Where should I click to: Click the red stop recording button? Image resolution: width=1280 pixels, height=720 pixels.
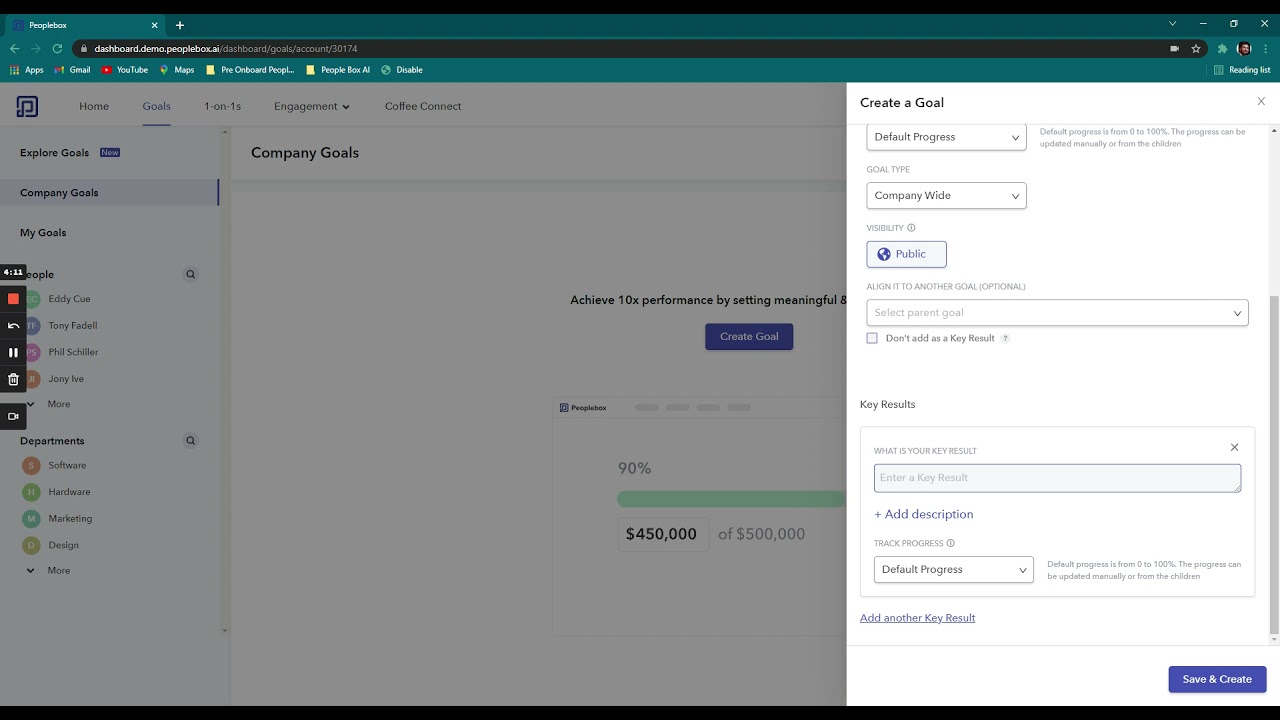point(13,298)
